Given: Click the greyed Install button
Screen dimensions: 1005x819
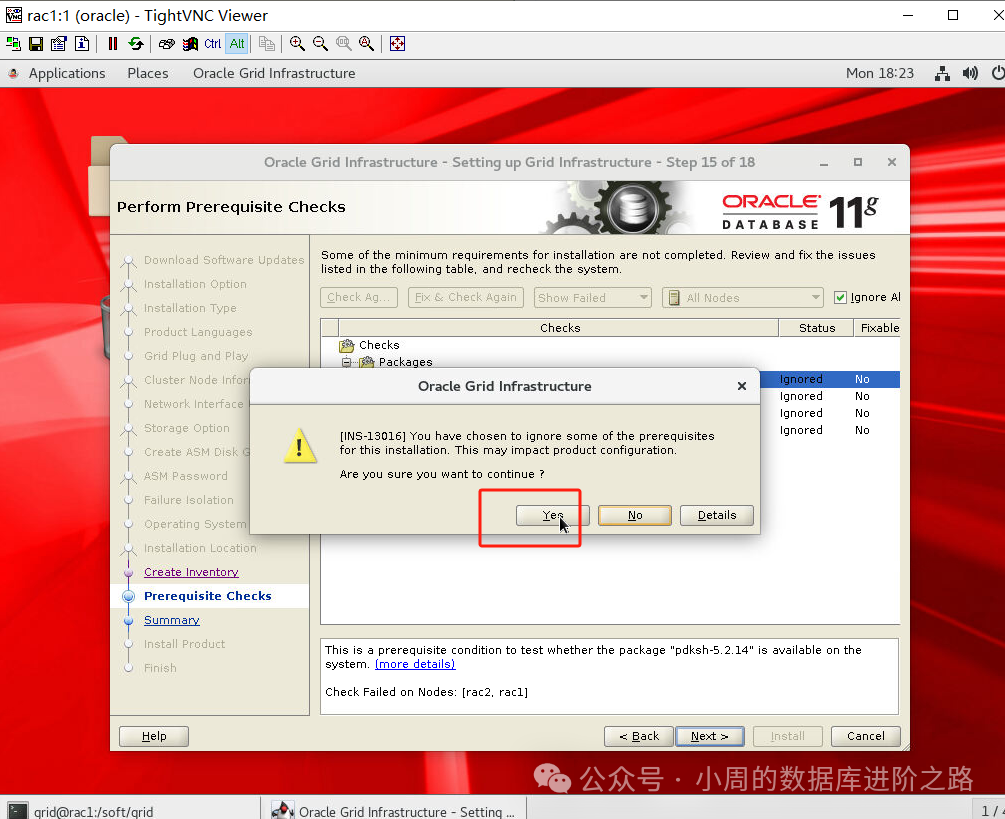Looking at the screenshot, I should tap(788, 736).
